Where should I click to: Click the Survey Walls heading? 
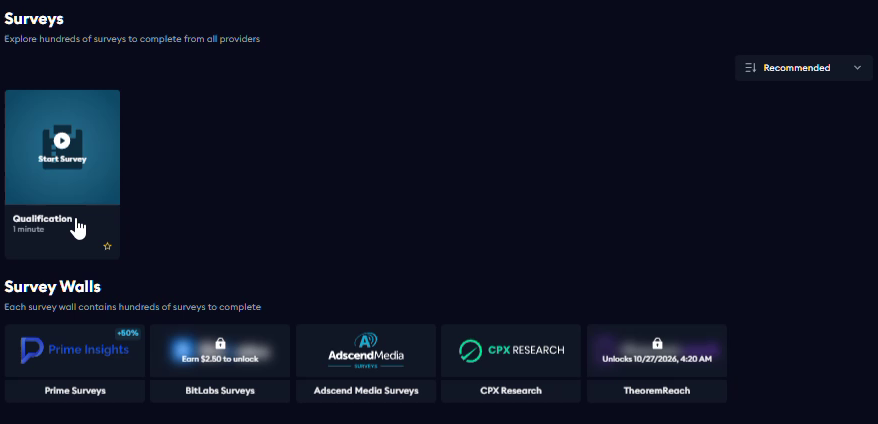click(53, 287)
